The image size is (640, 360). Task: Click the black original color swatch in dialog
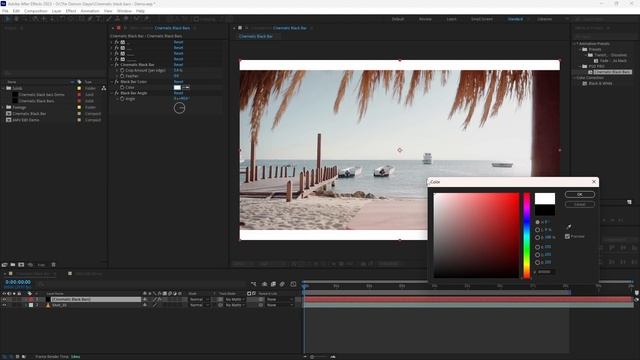click(x=545, y=210)
